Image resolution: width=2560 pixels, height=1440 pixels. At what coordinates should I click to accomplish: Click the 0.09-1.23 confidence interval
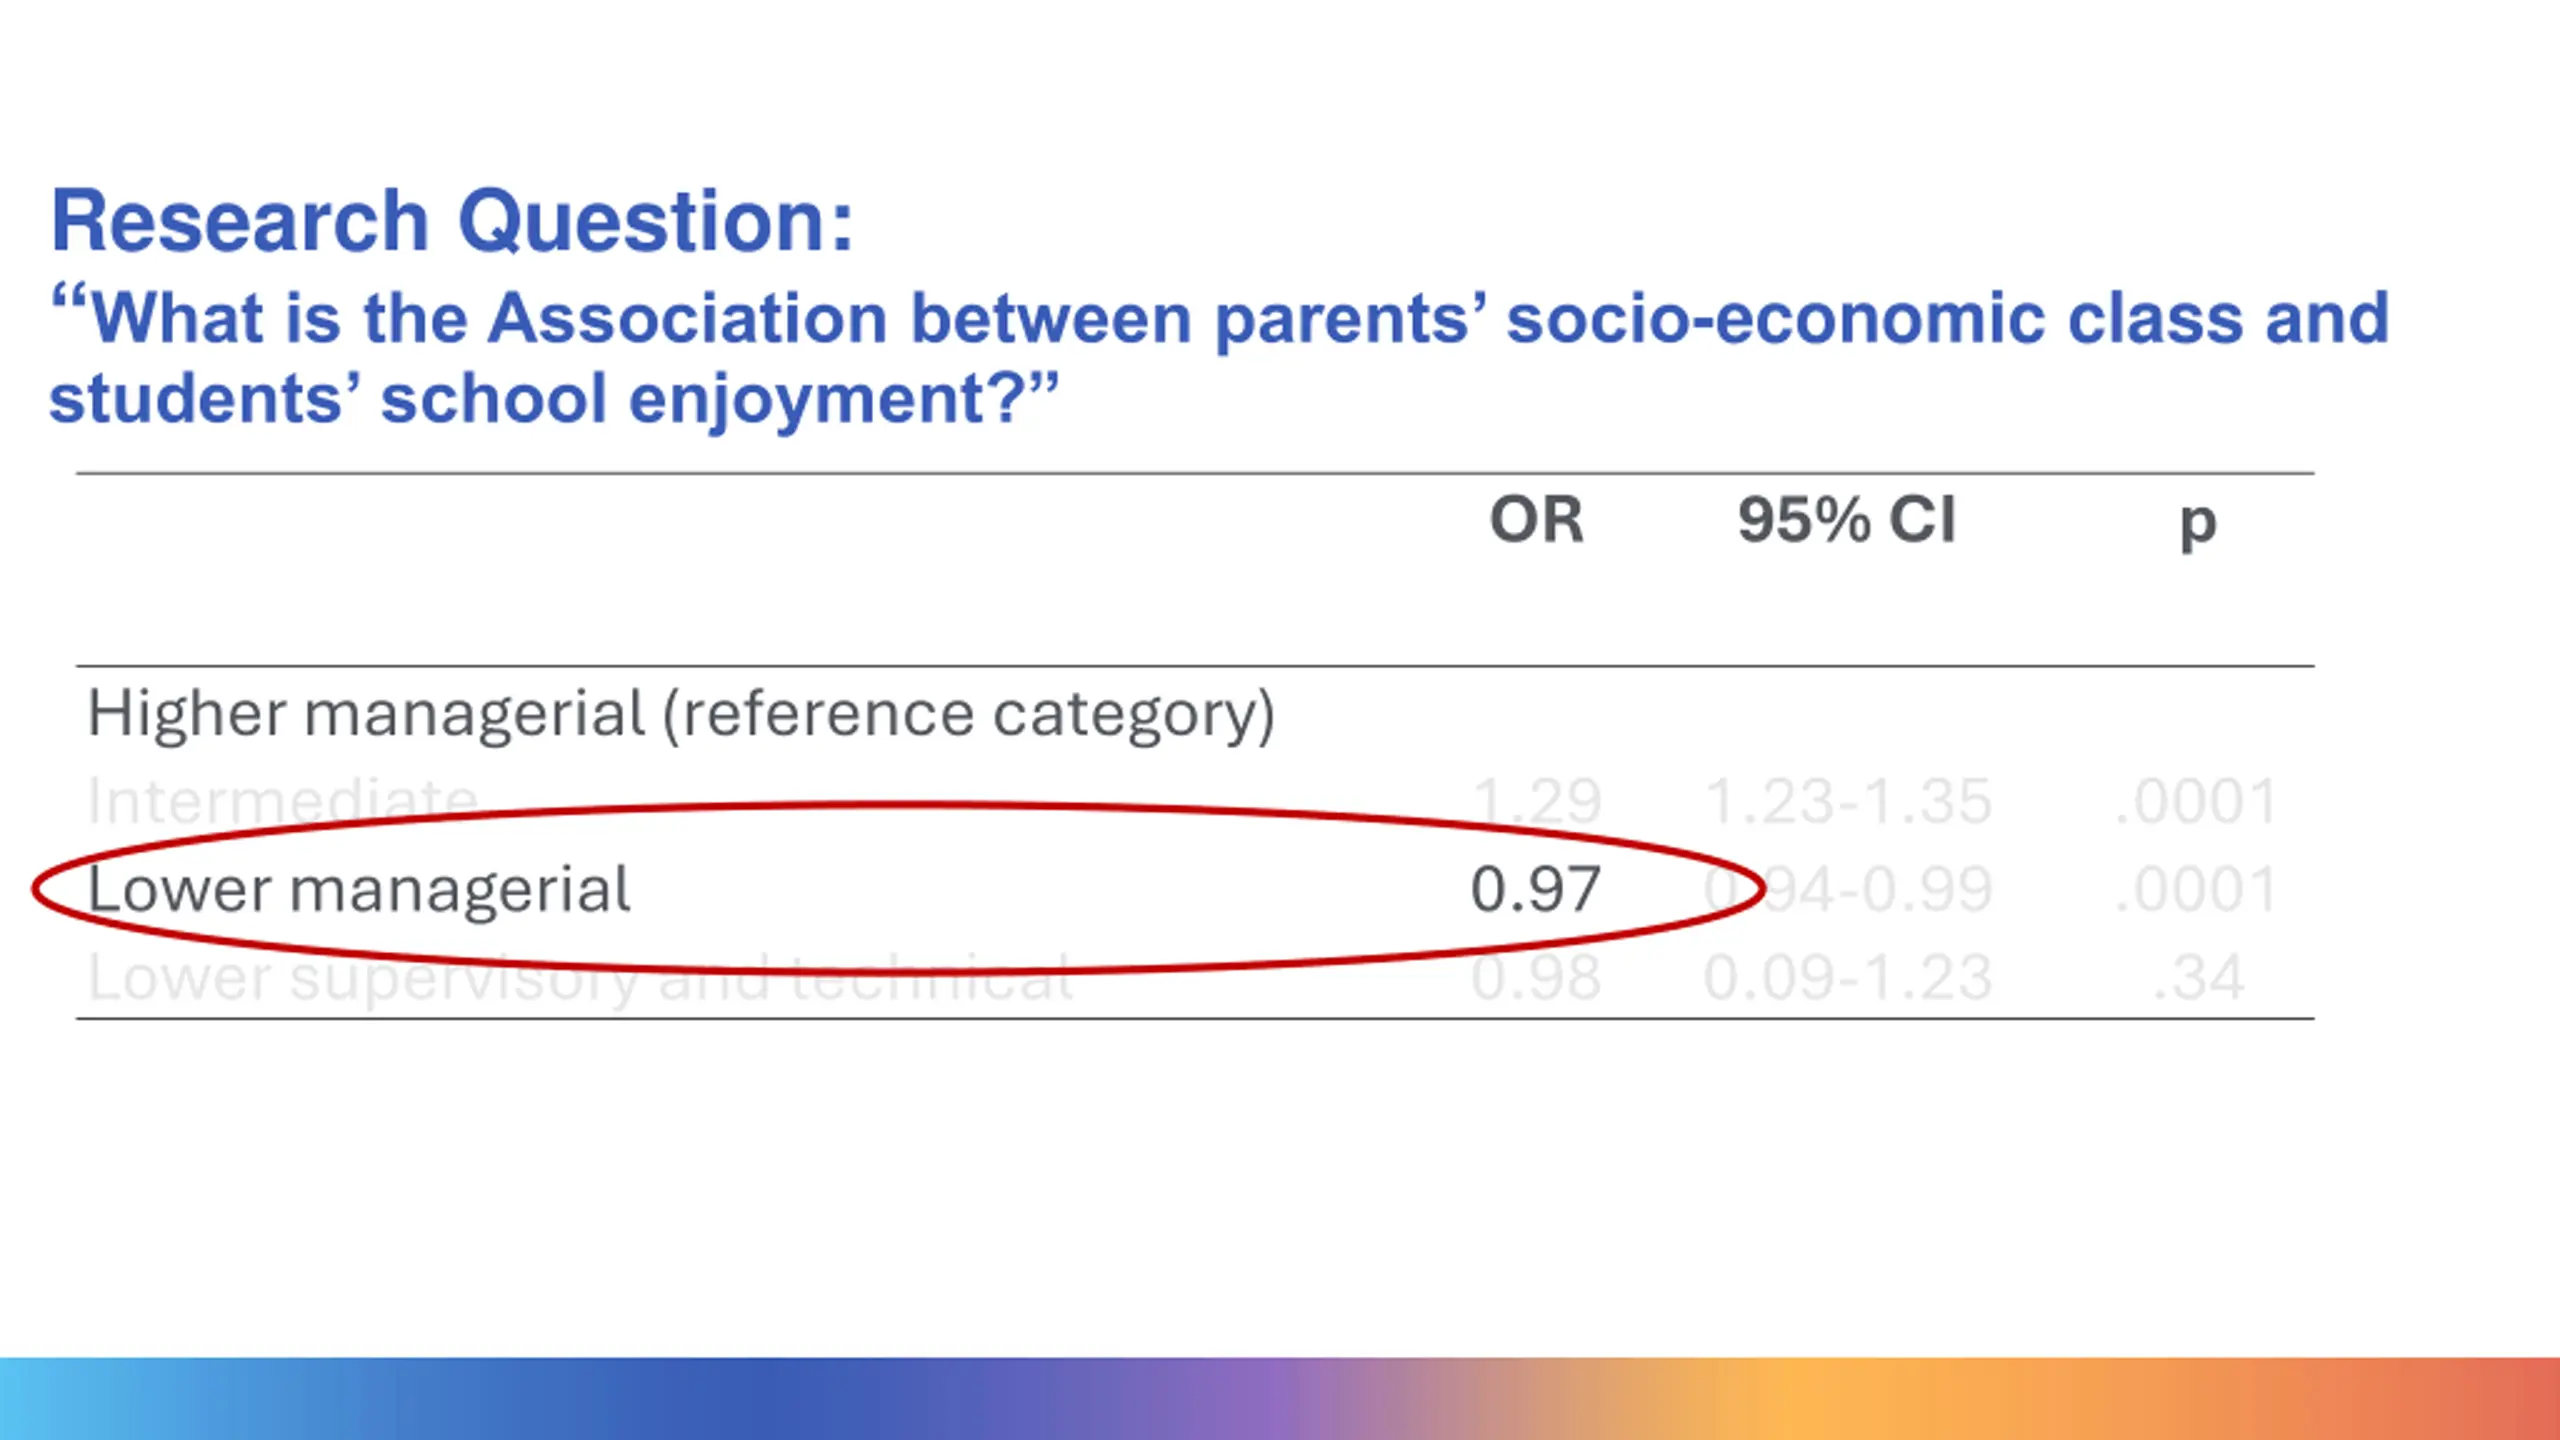click(x=1848, y=977)
